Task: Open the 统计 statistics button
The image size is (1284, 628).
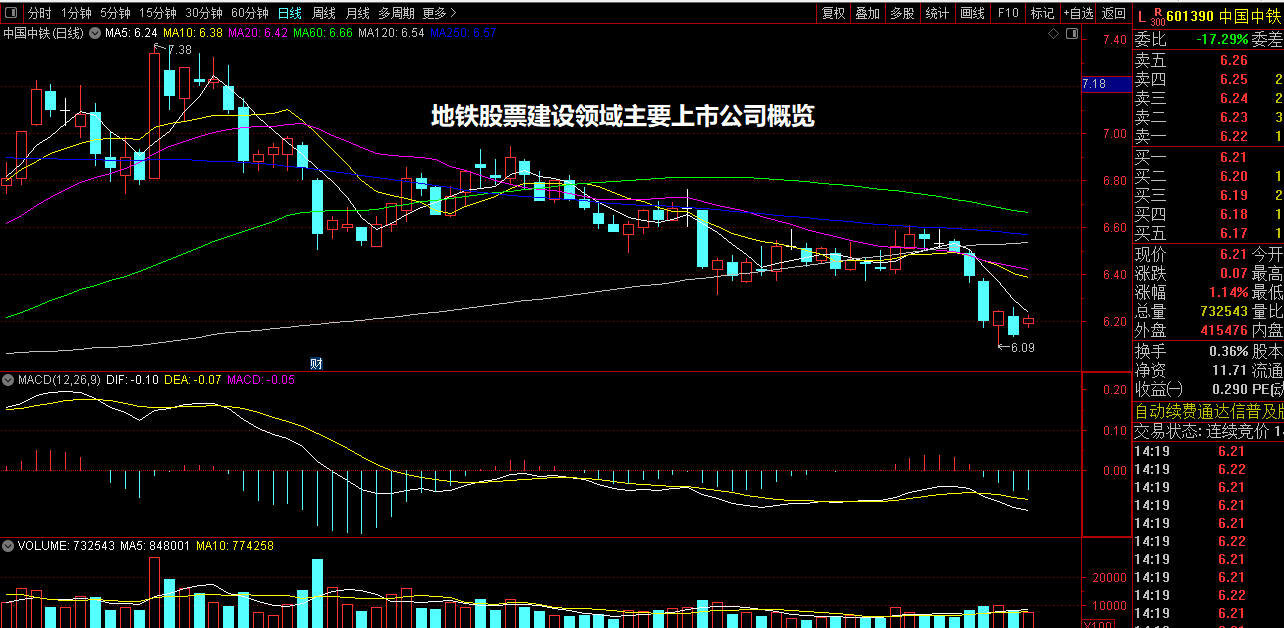Action: [x=937, y=13]
